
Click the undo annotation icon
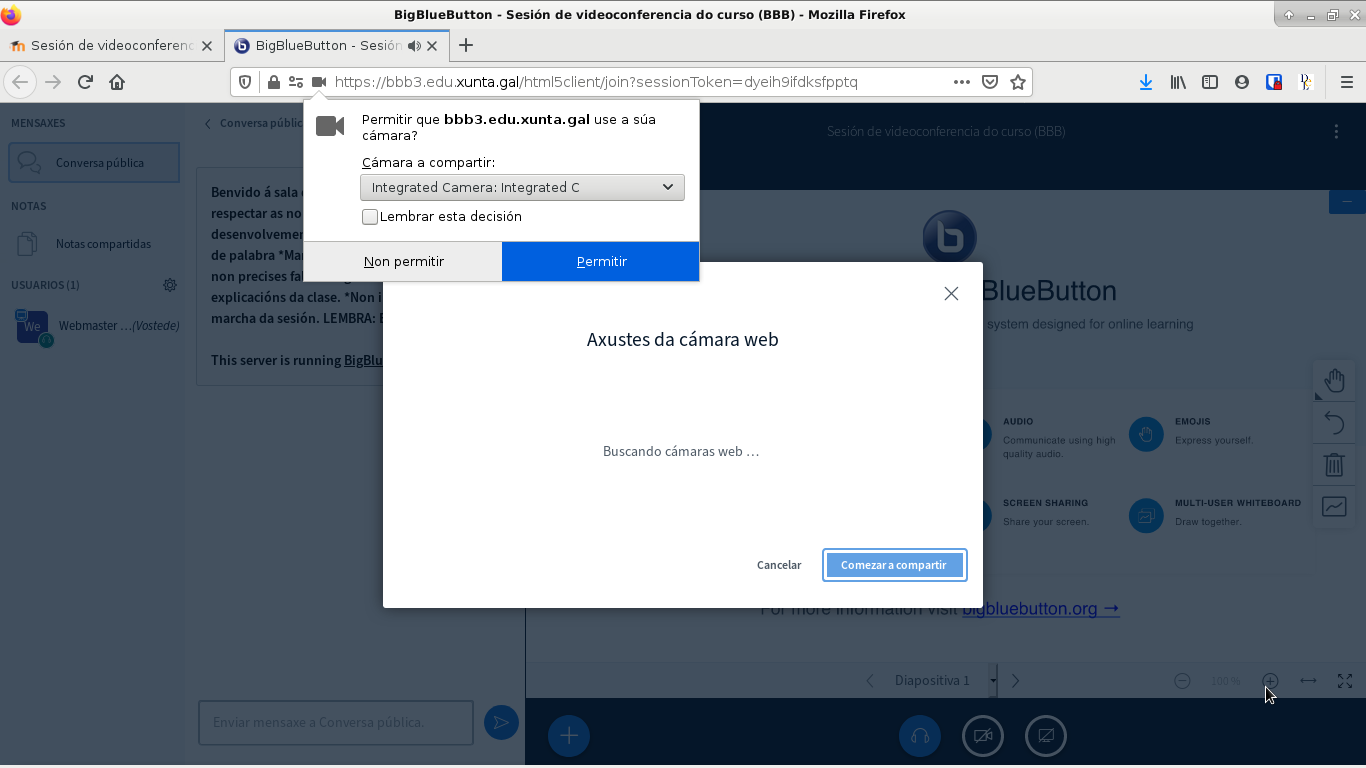1334,423
